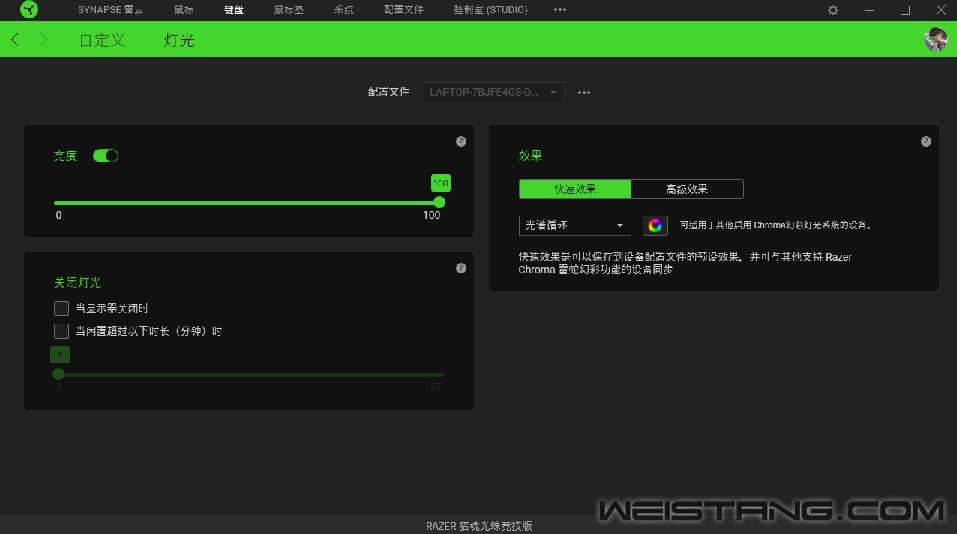Viewport: 957px width, 534px height.
Task: Maximize the Synapse window
Action: tap(906, 10)
